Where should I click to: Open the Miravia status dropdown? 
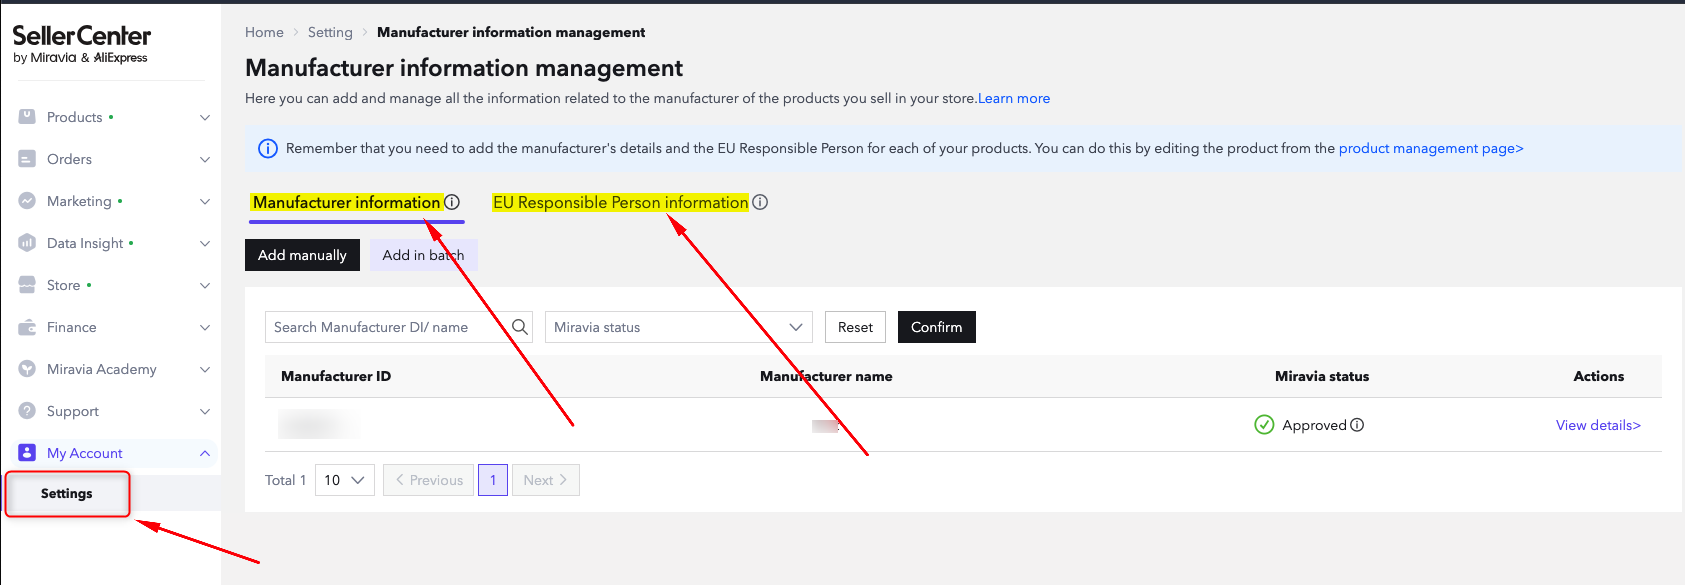pos(679,327)
